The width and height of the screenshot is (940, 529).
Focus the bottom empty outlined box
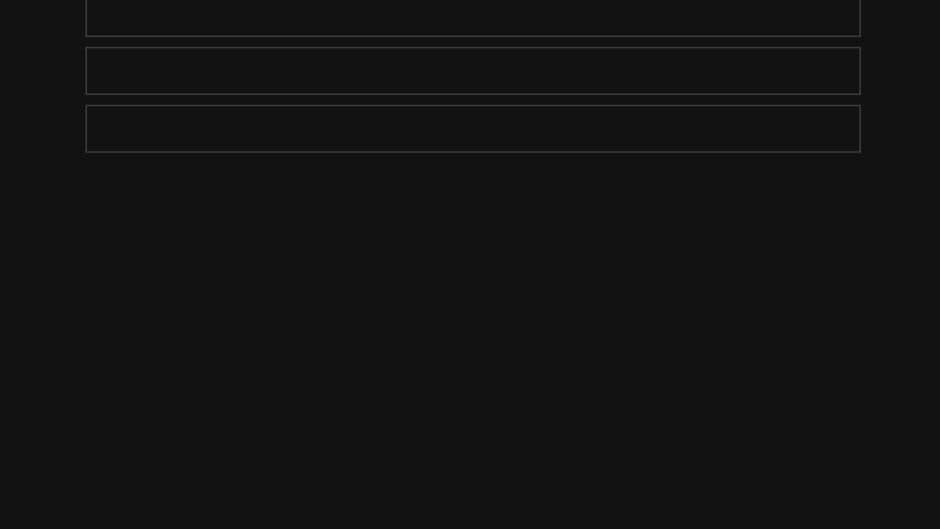tap(473, 129)
